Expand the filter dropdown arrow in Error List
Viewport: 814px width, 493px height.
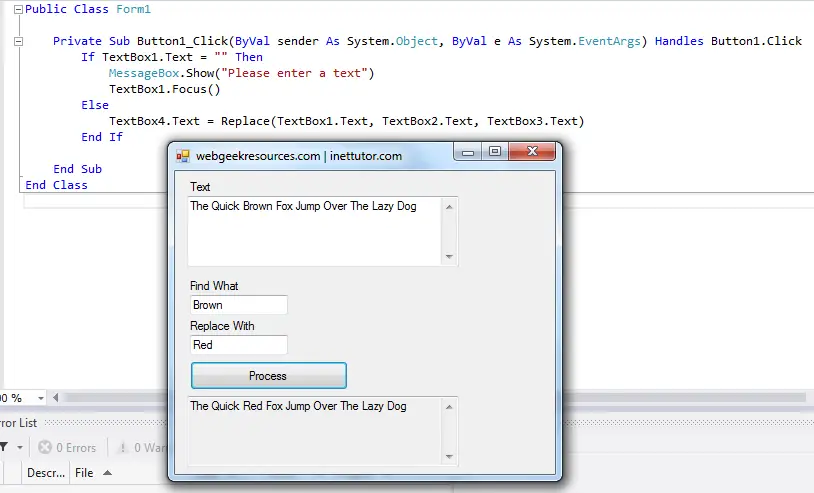click(19, 448)
